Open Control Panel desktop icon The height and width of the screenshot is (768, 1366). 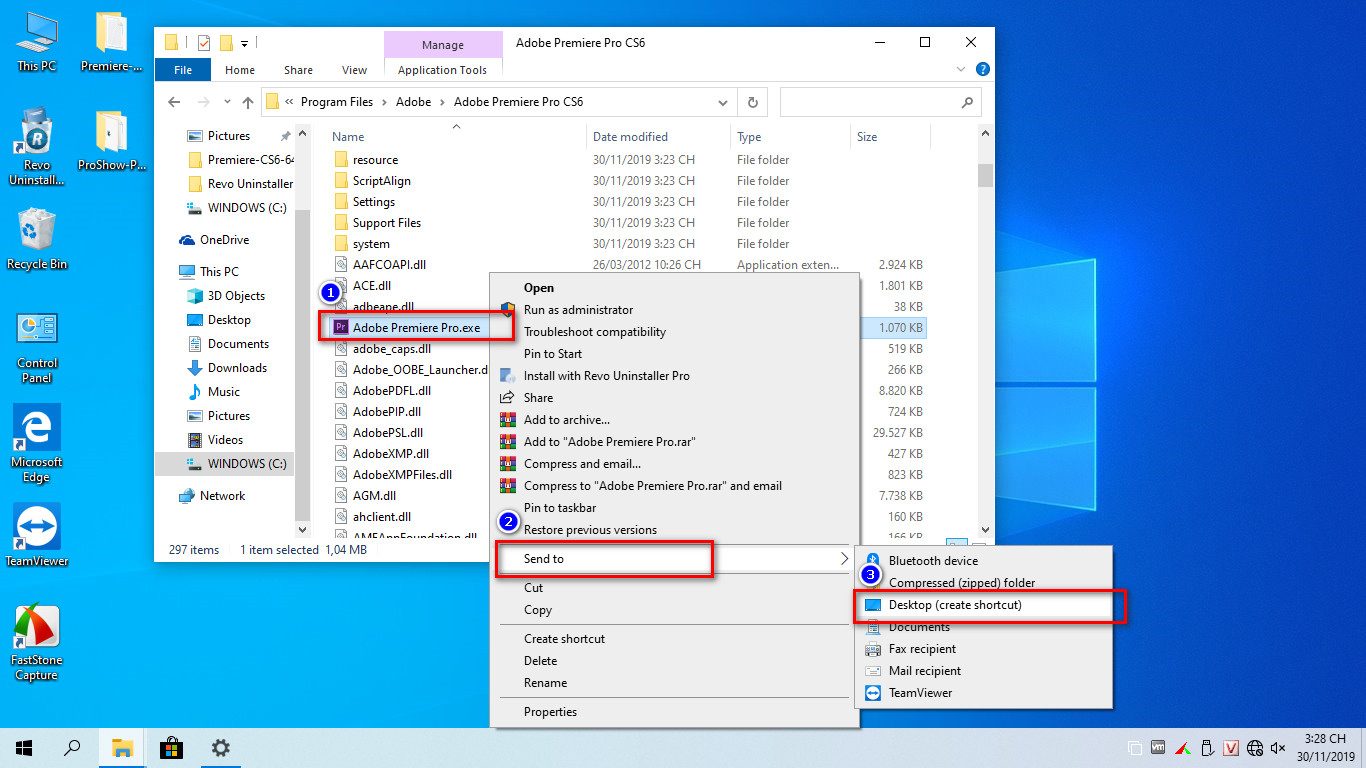37,347
